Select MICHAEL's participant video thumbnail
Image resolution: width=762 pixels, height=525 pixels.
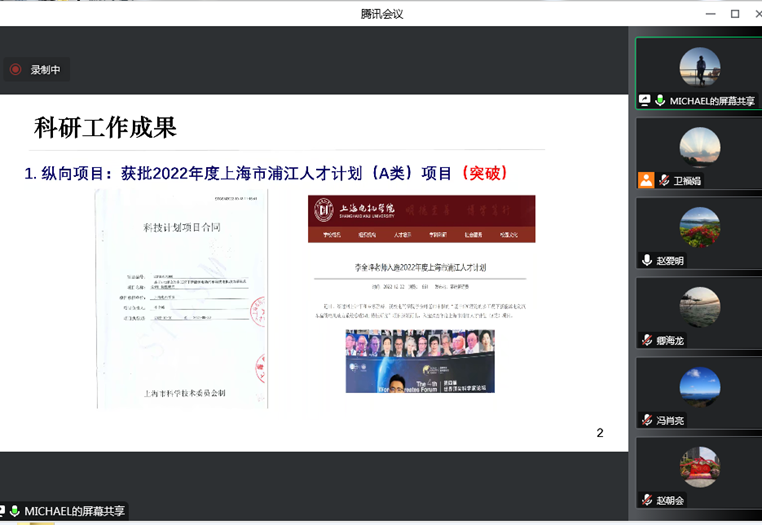tap(699, 67)
